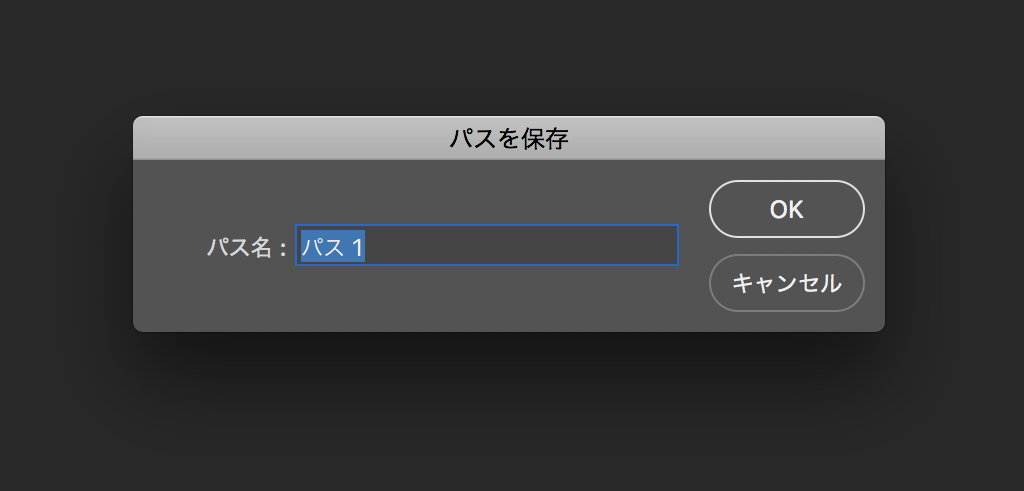Hit the rounded OK button above キャンセル

786,209
